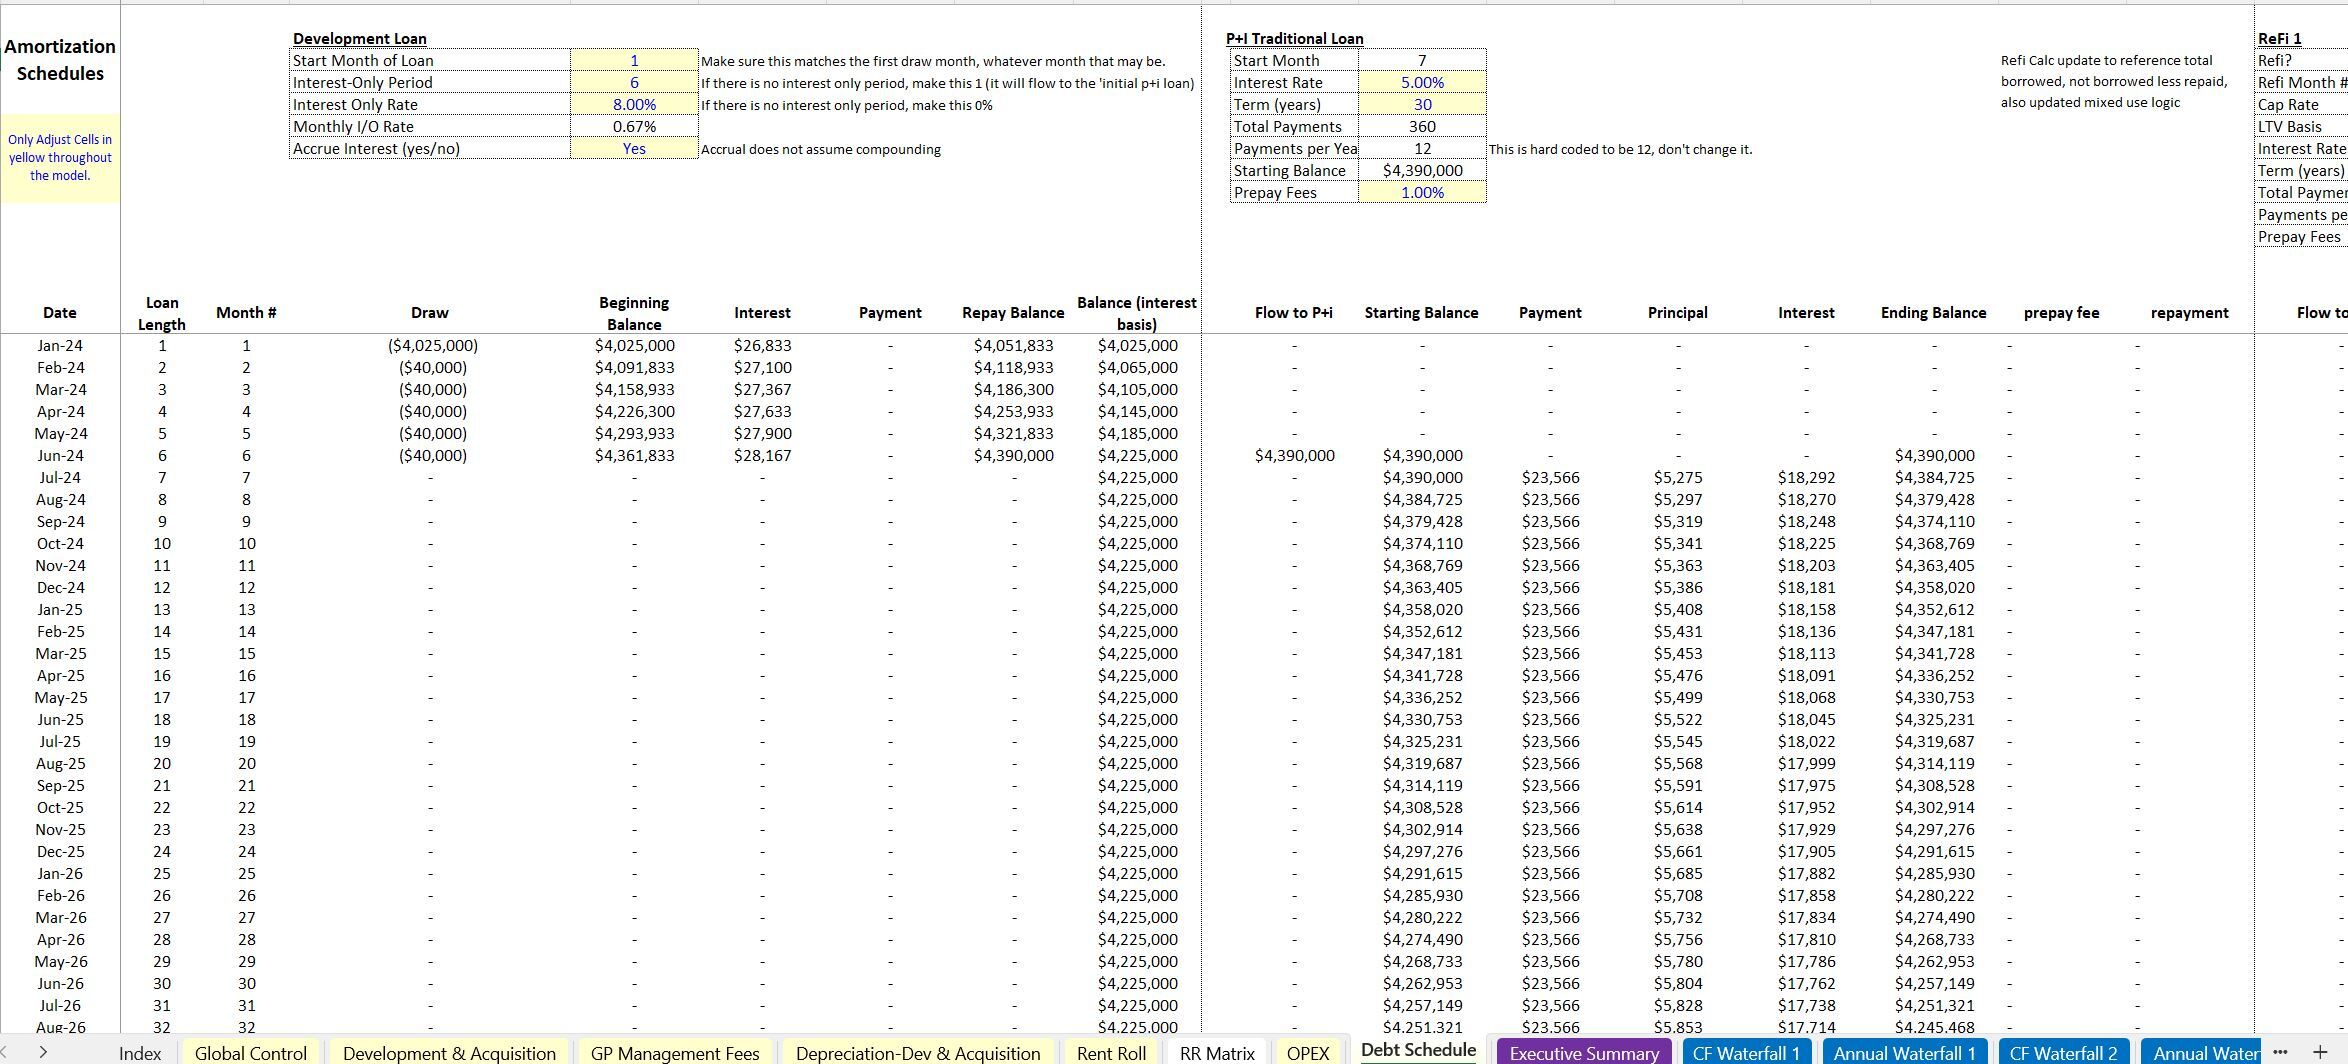Click the Development Loan heading

point(359,39)
